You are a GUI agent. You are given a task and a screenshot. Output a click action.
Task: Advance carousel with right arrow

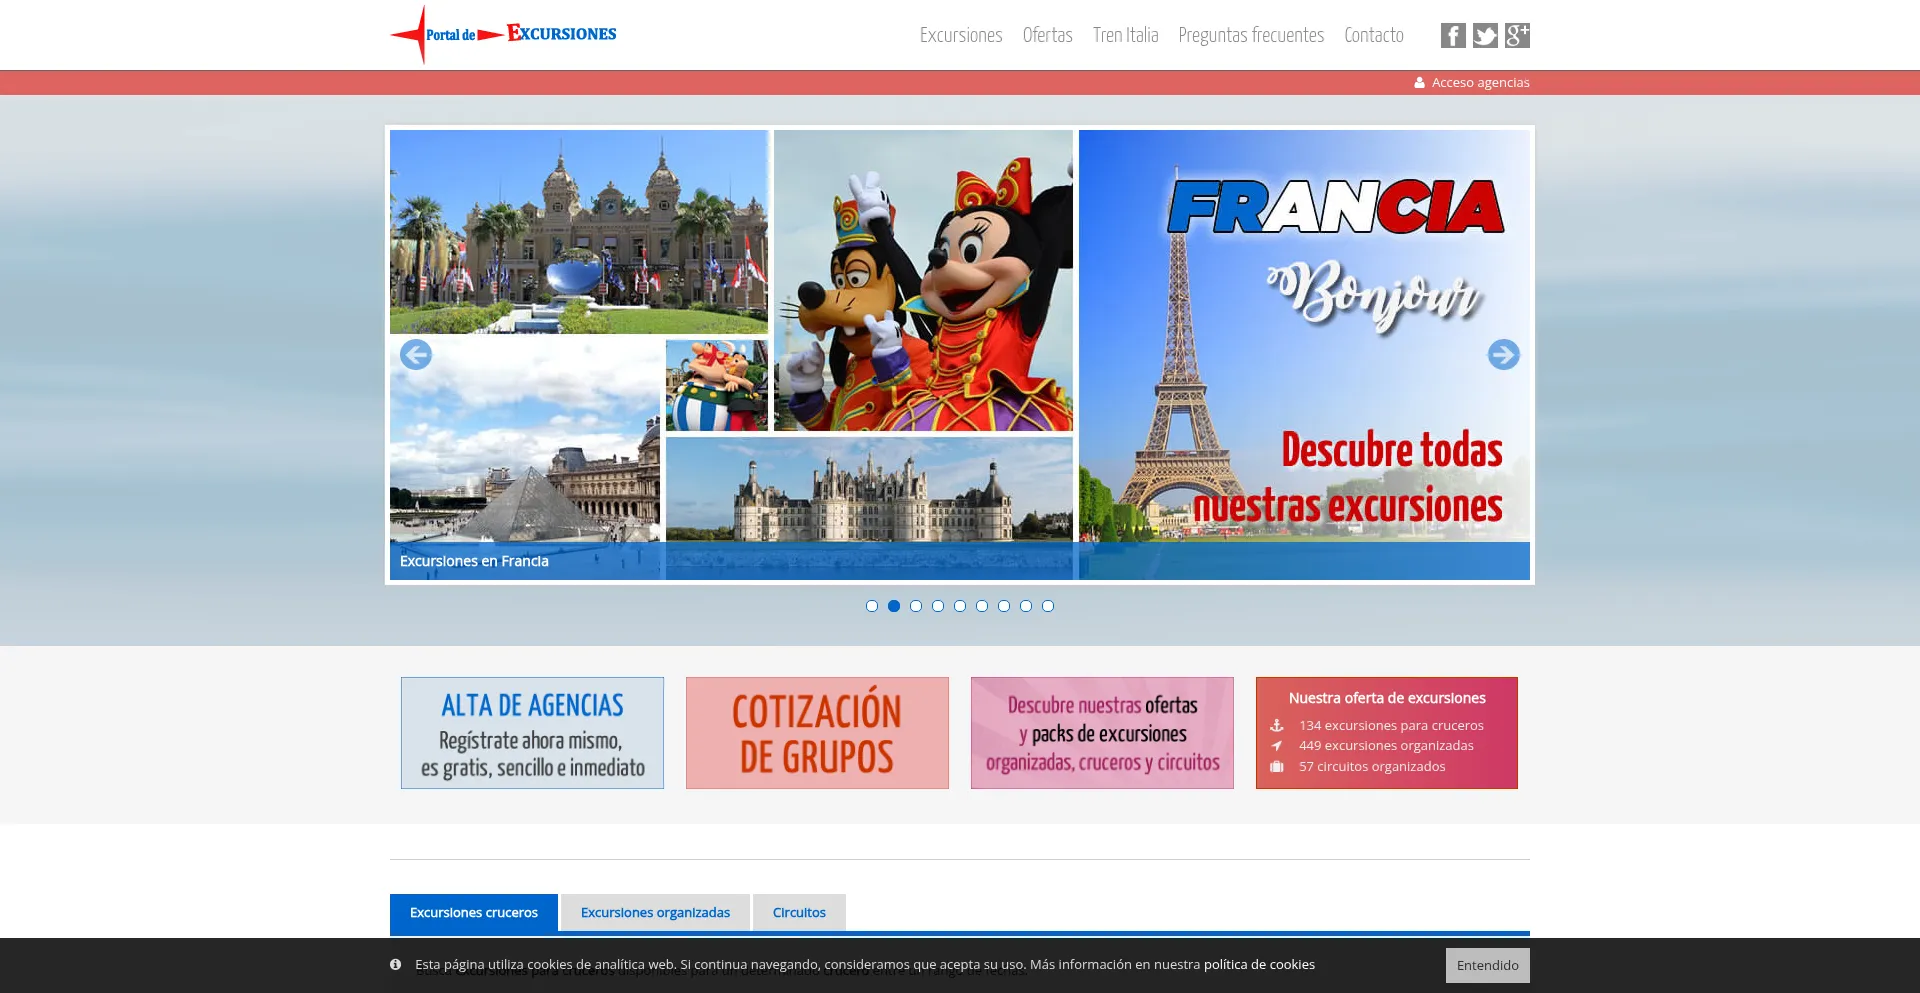pyautogui.click(x=1503, y=355)
